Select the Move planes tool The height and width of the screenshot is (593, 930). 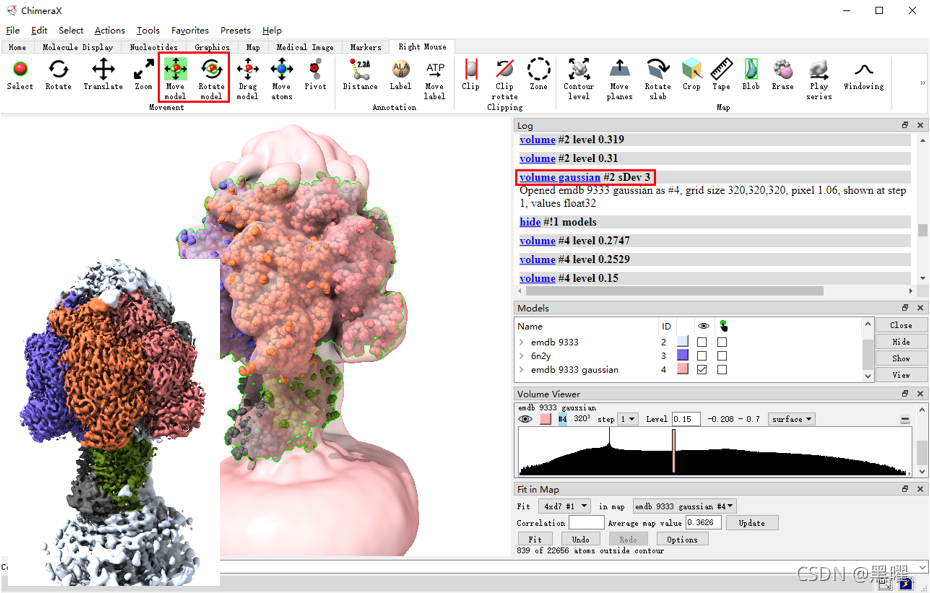(x=619, y=78)
